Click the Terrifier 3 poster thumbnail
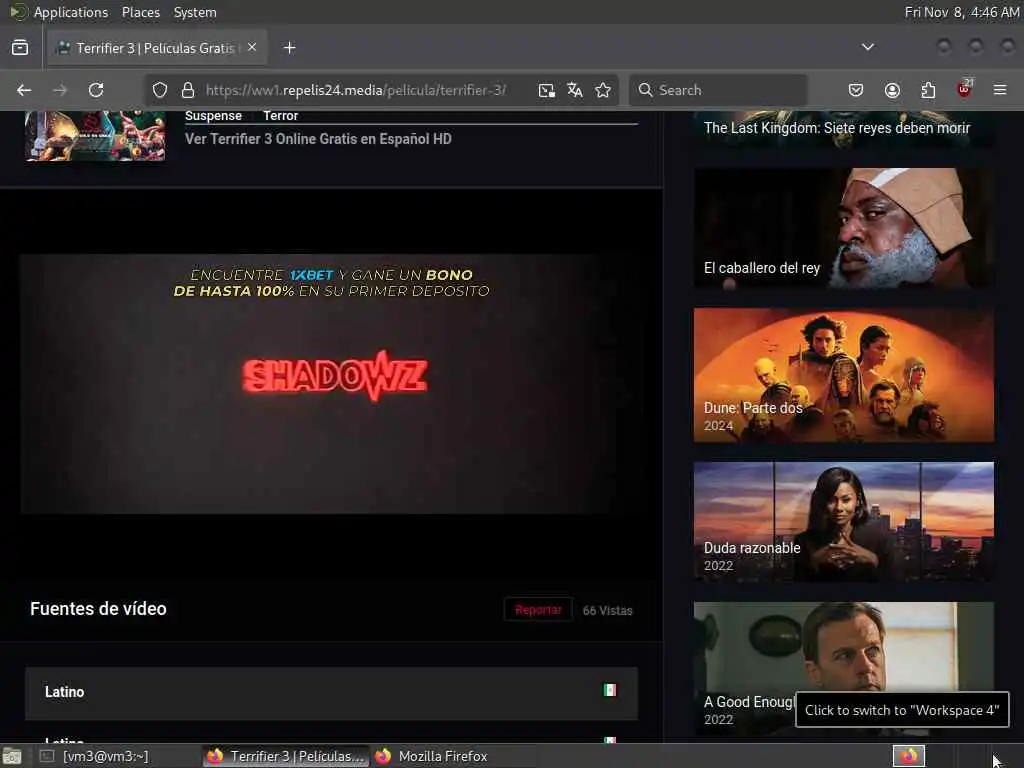This screenshot has width=1024, height=768. pos(95,135)
